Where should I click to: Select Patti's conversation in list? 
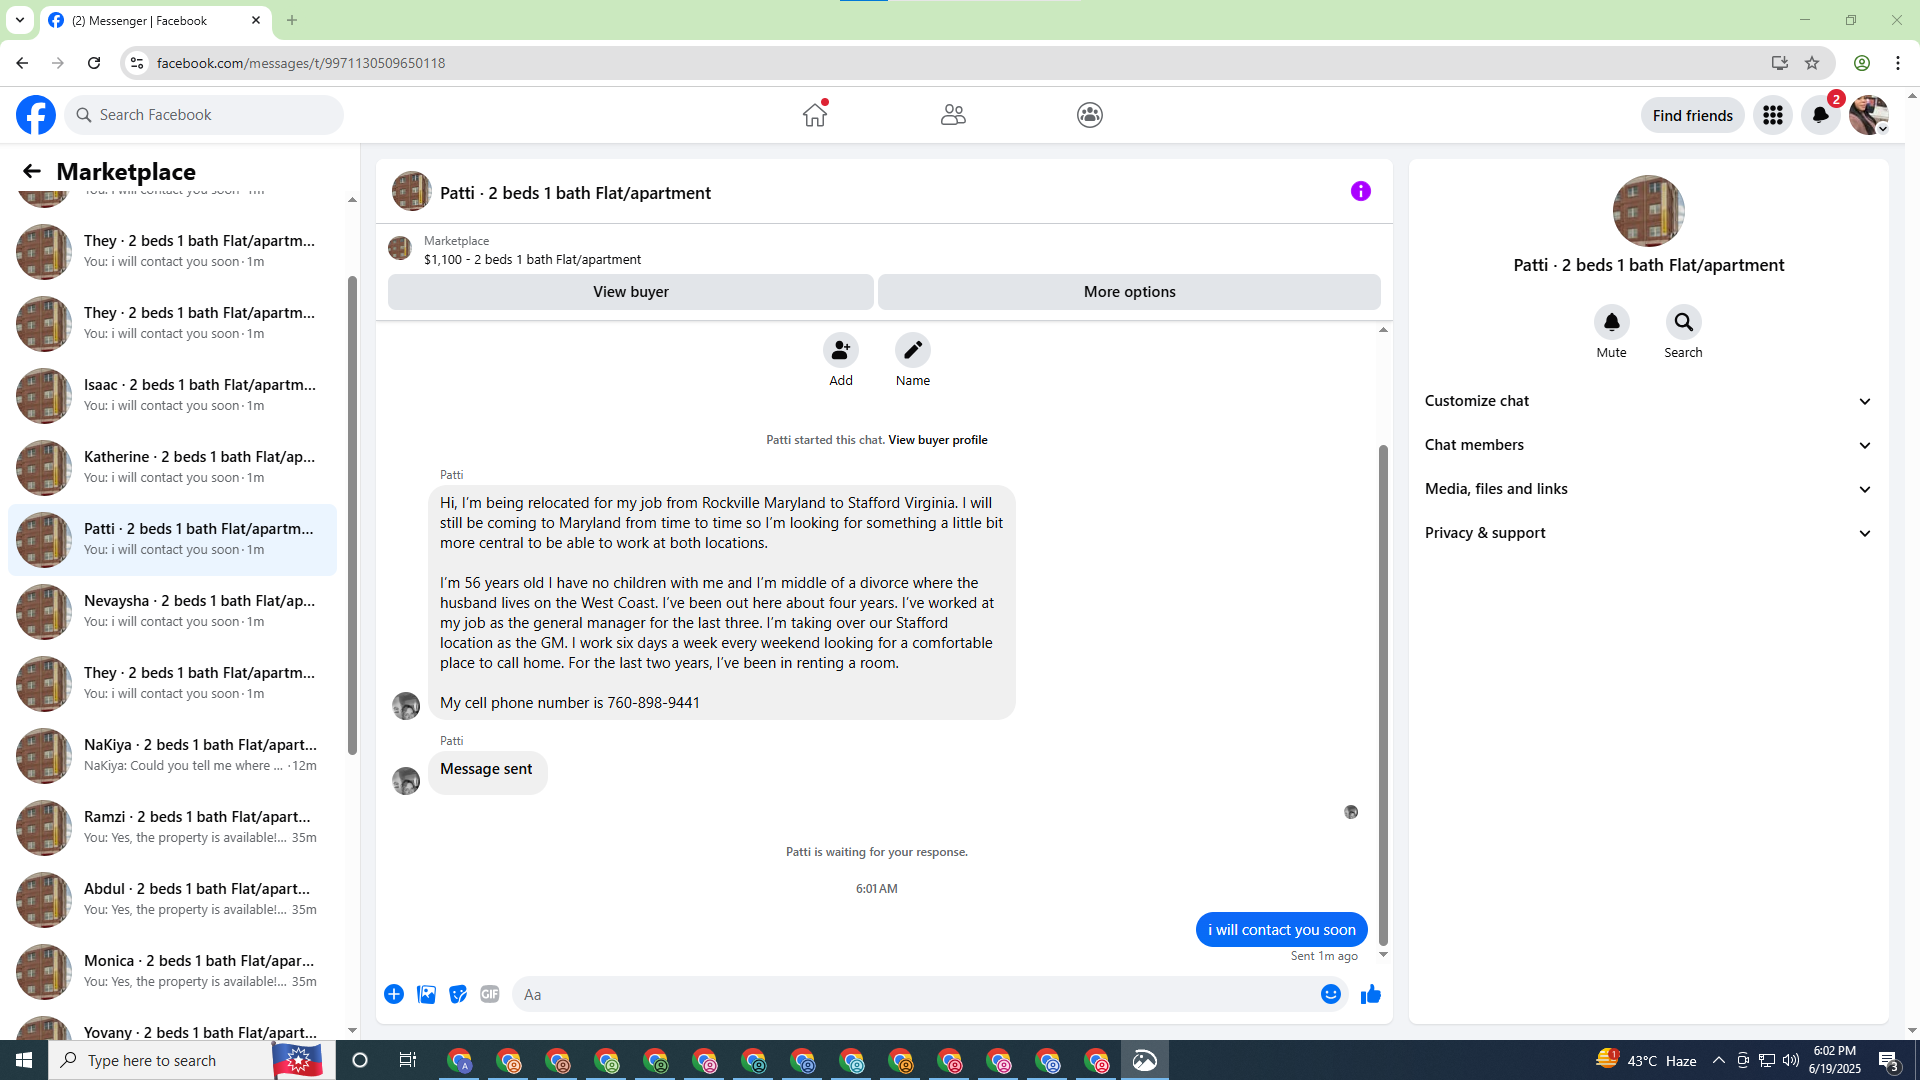coord(172,539)
